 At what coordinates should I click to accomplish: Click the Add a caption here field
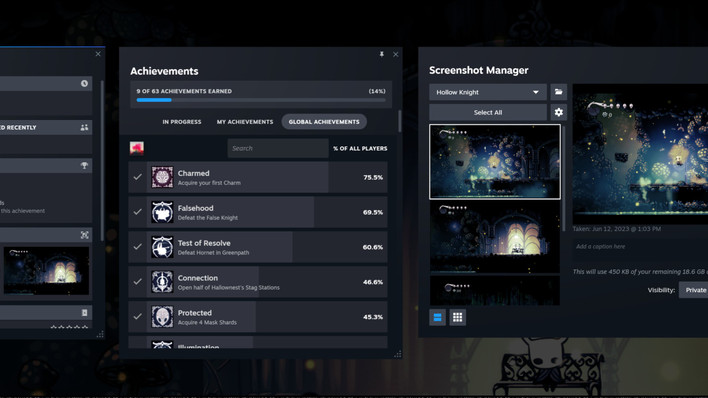tap(640, 247)
